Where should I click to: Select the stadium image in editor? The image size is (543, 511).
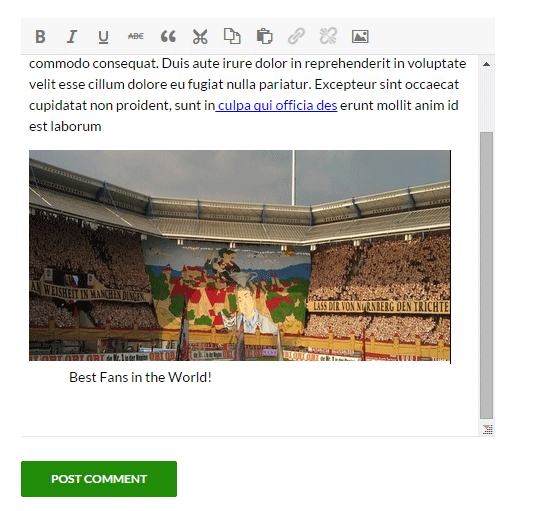click(x=240, y=257)
